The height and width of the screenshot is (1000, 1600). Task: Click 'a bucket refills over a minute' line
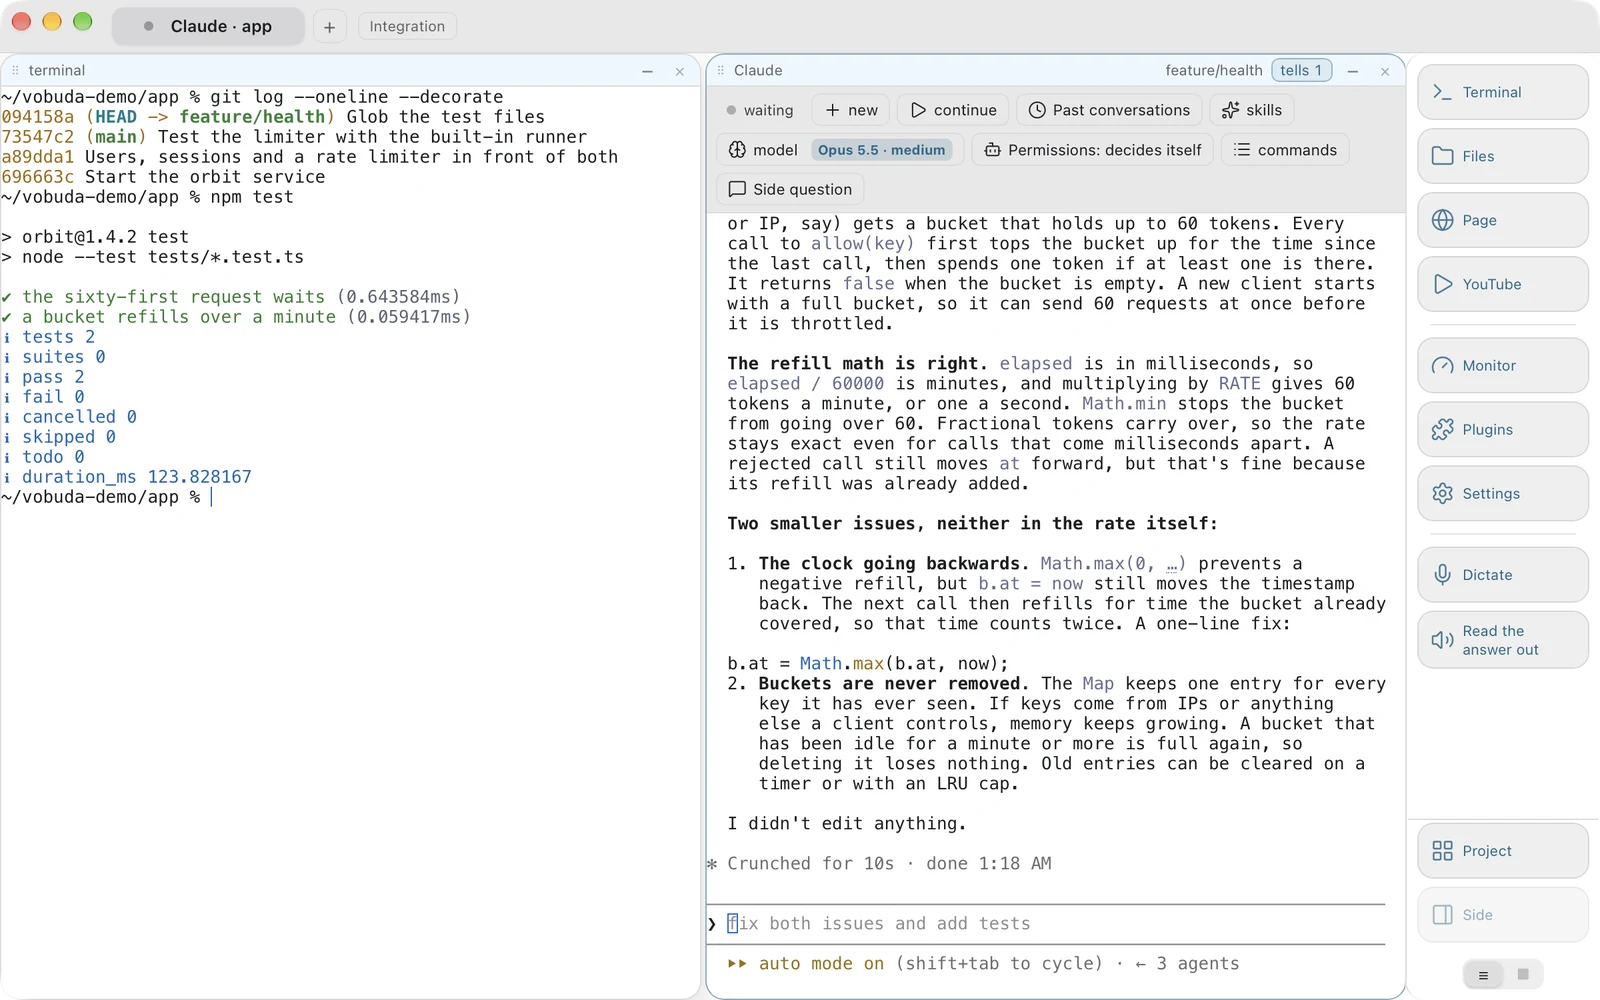pyautogui.click(x=236, y=317)
